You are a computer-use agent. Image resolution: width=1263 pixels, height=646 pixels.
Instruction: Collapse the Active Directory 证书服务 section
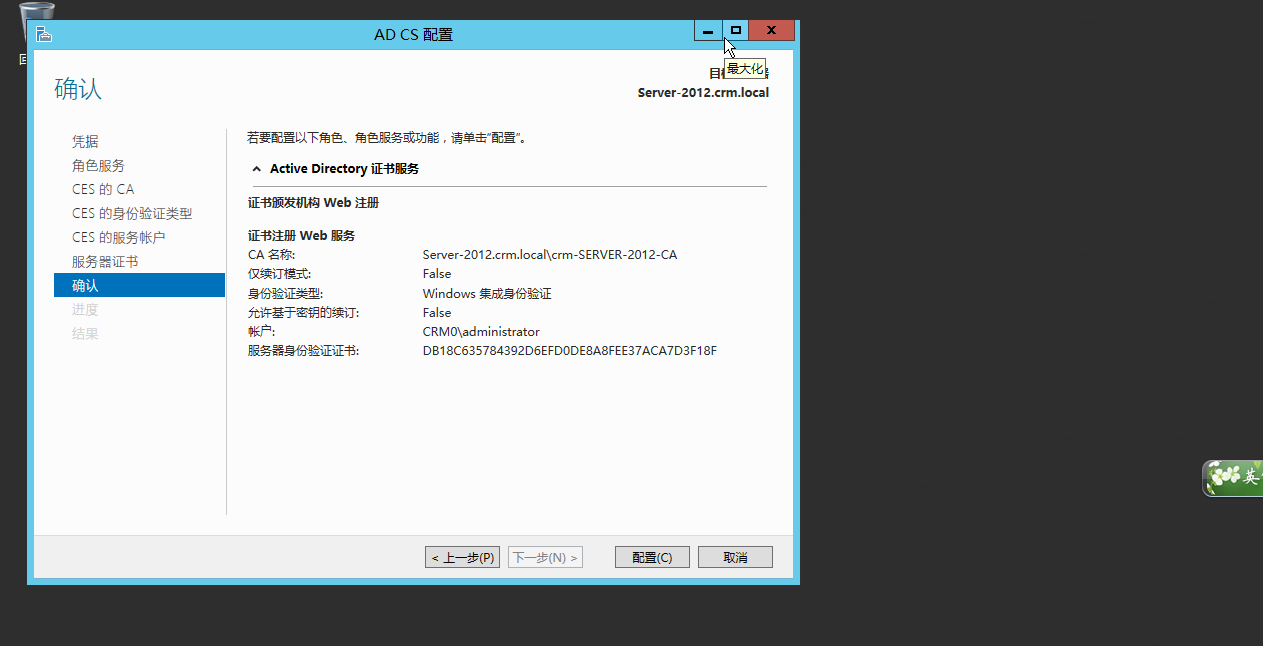click(257, 169)
